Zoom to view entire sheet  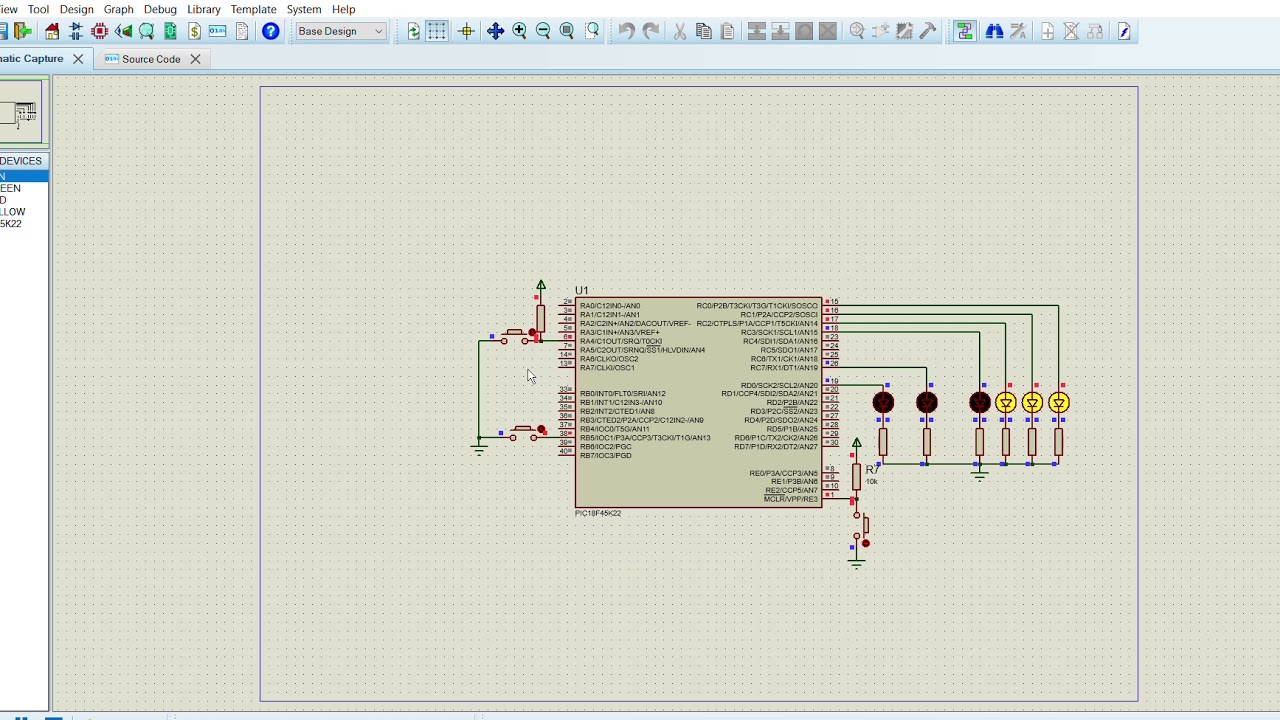pyautogui.click(x=567, y=31)
